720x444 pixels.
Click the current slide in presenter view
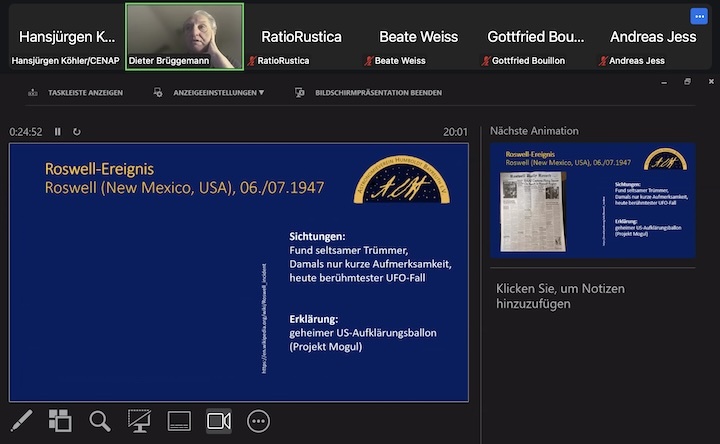pyautogui.click(x=239, y=272)
